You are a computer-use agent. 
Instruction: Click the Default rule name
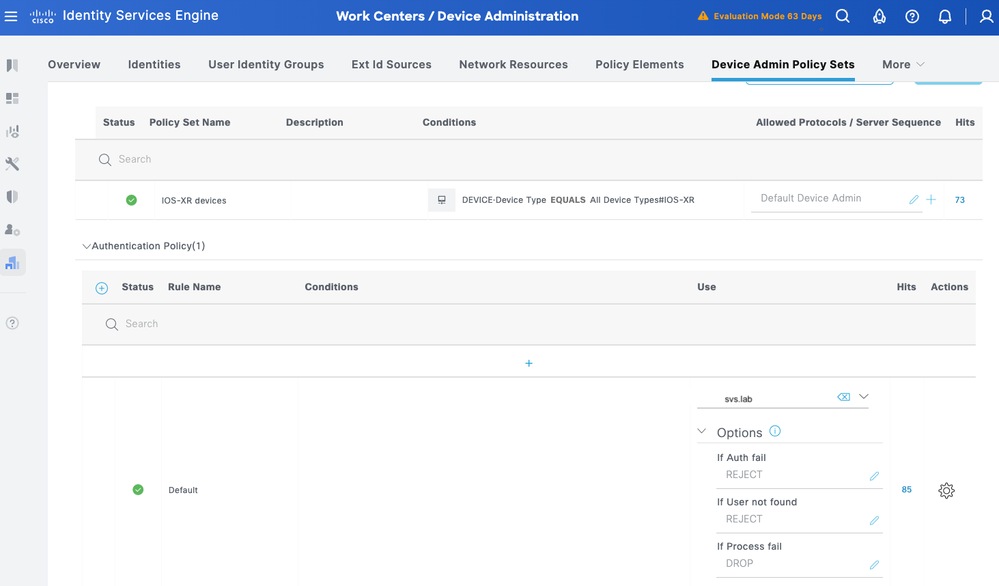[183, 490]
